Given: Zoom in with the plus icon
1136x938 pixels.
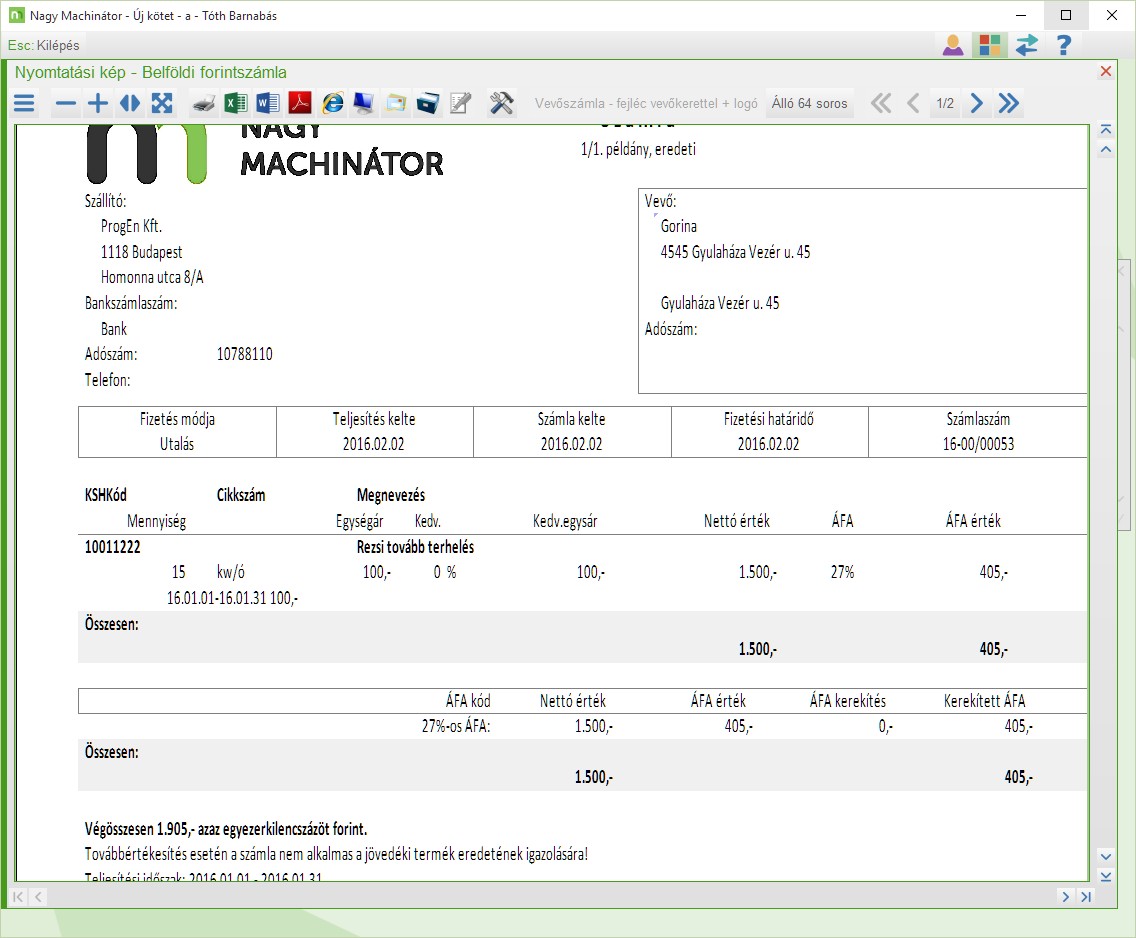Looking at the screenshot, I should (98, 103).
